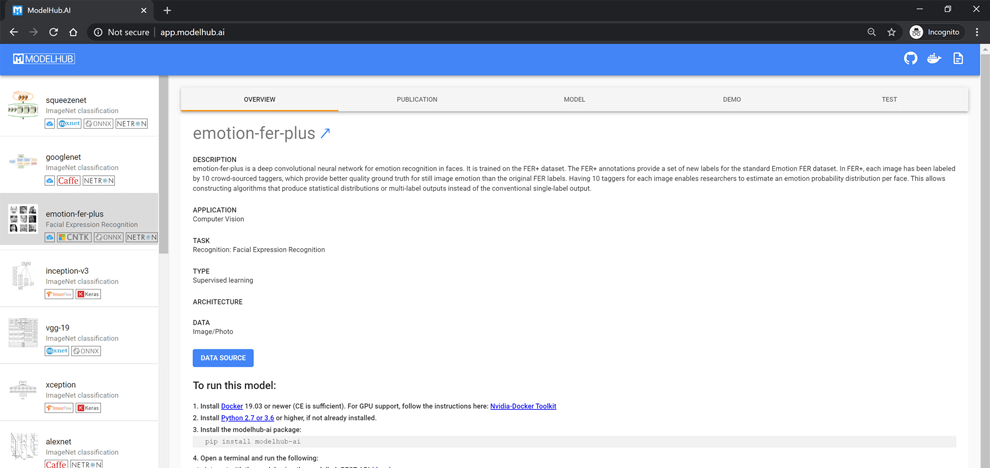This screenshot has width=990, height=468.
Task: Click vgg-19 architecture thumbnail
Action: [x=23, y=333]
